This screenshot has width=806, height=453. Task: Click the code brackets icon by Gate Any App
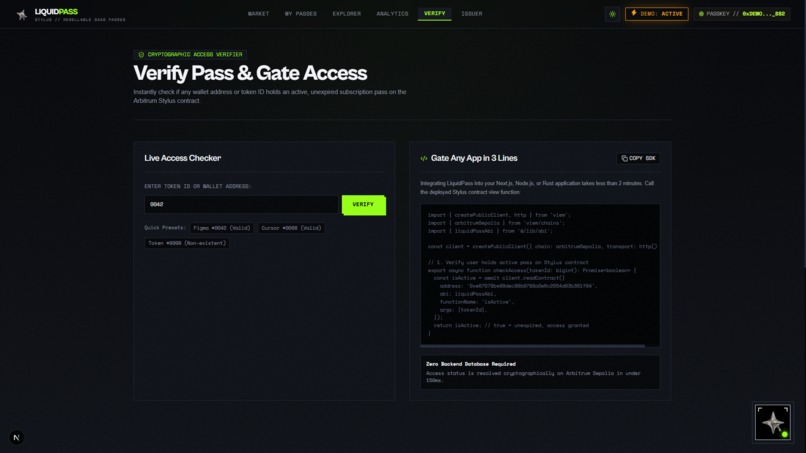click(x=424, y=158)
